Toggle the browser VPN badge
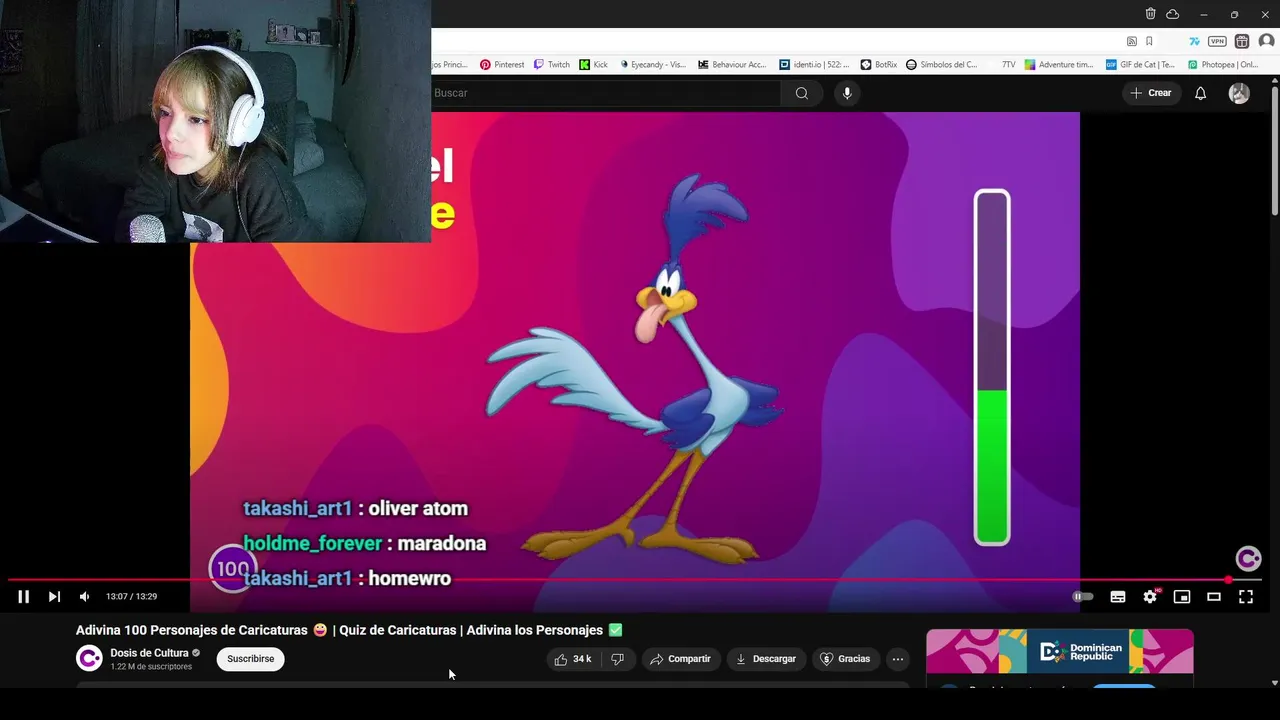1280x720 pixels. (x=1217, y=41)
